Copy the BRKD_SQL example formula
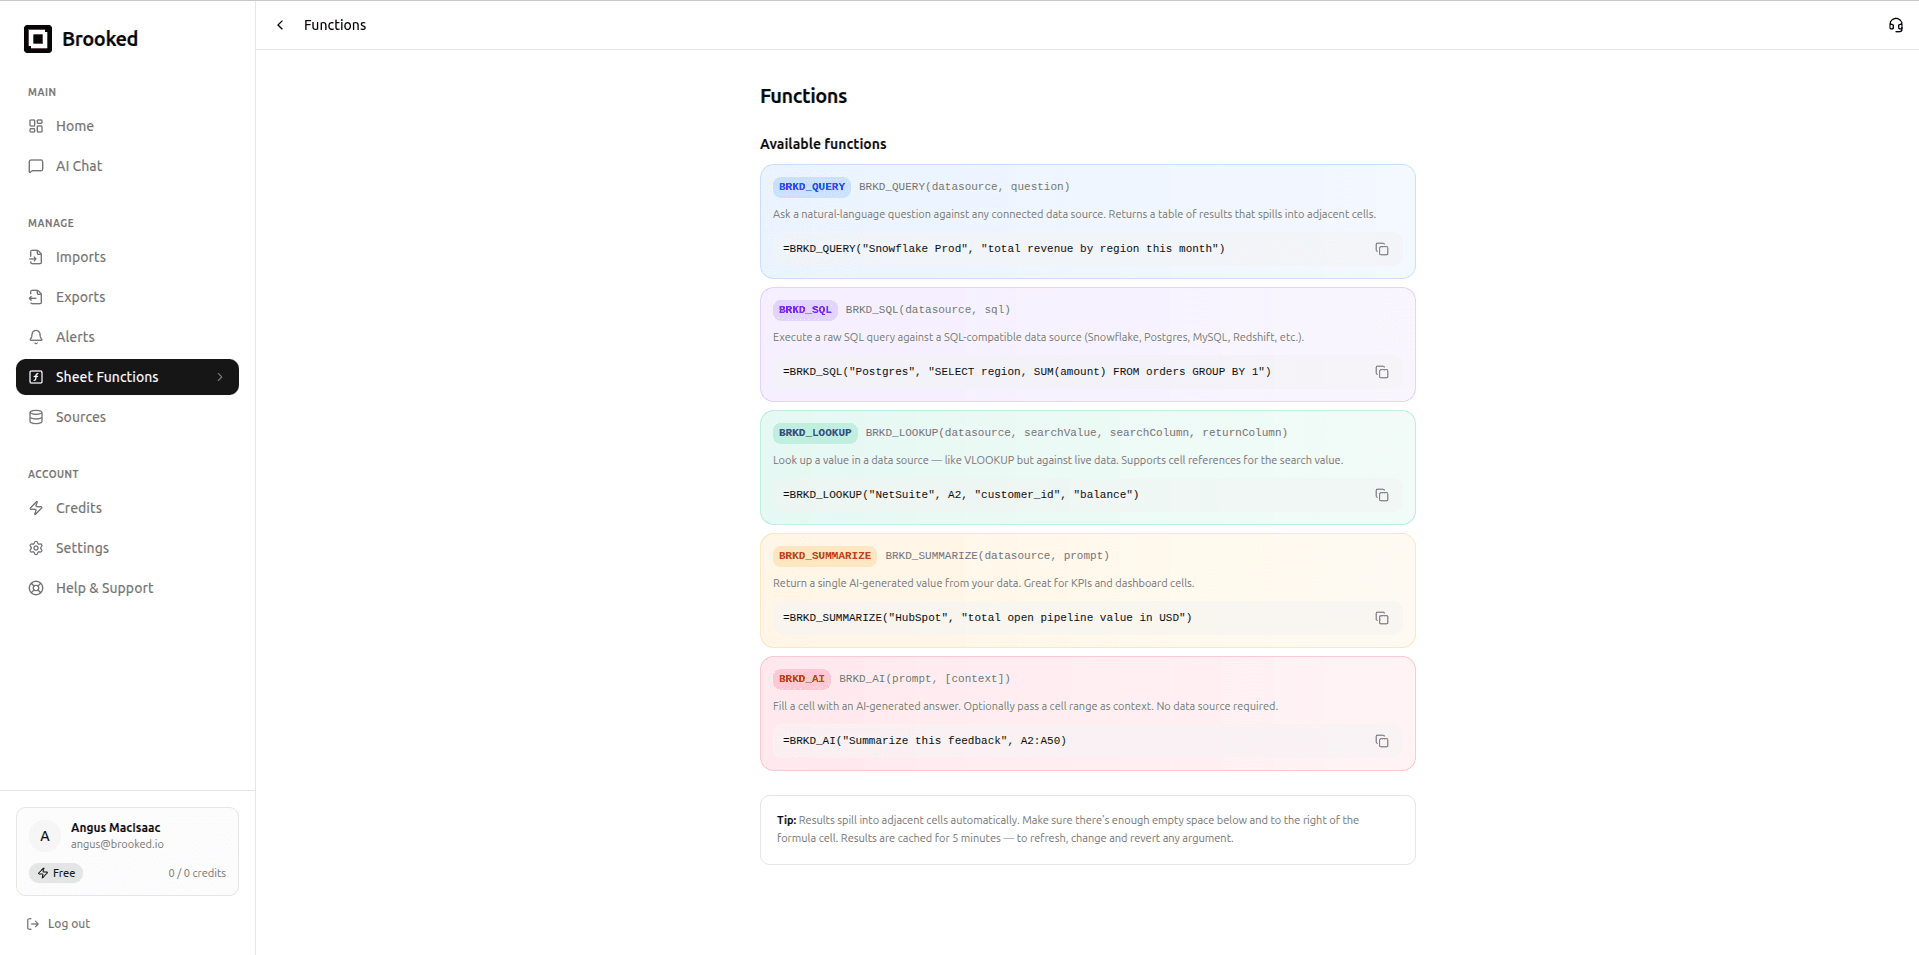This screenshot has height=955, width=1919. (x=1382, y=372)
